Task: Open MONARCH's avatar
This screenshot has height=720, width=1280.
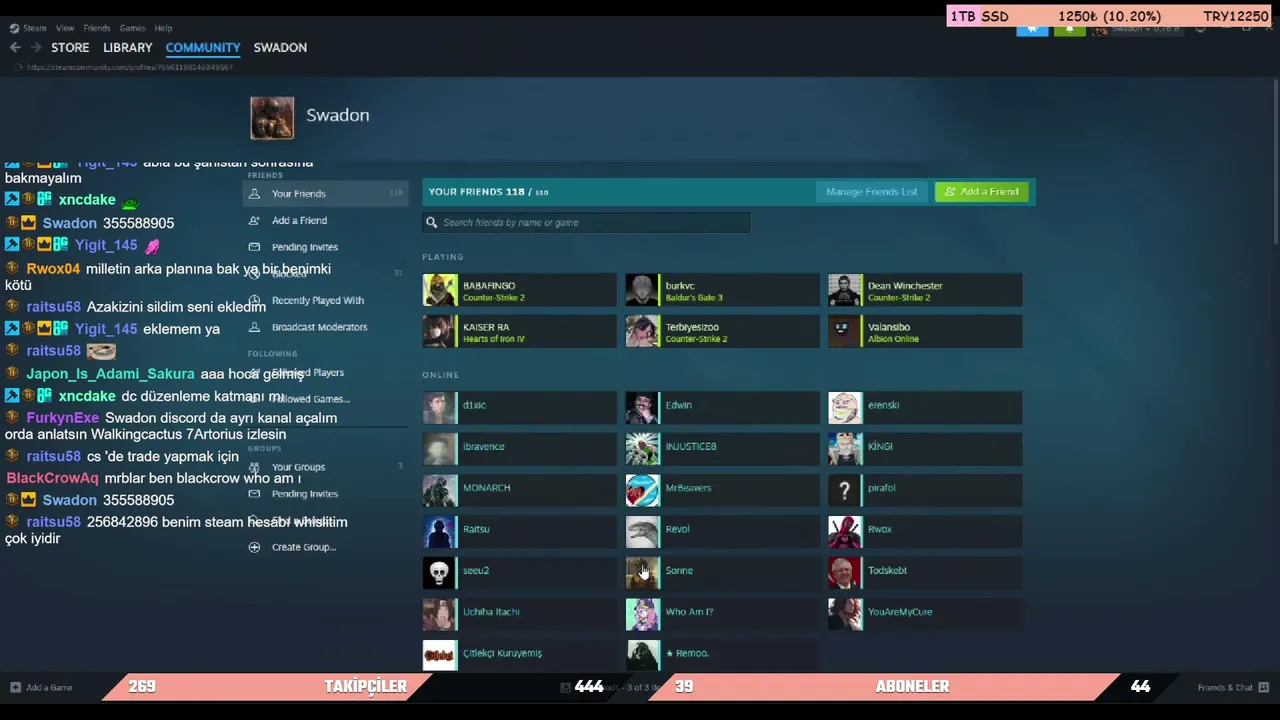Action: coord(440,491)
